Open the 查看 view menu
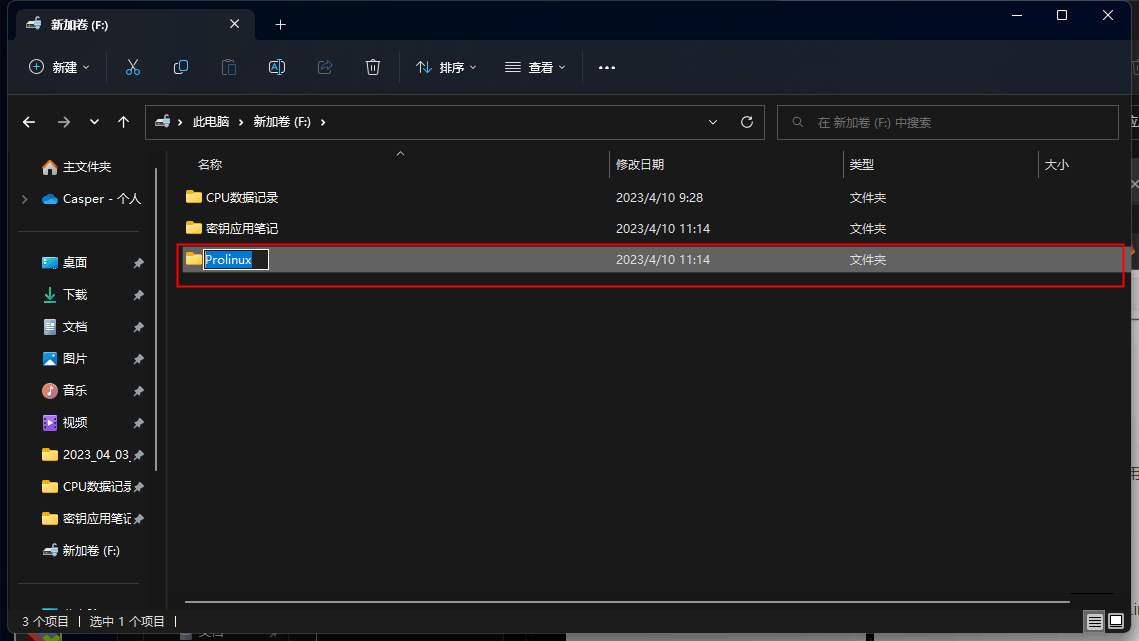 [x=535, y=68]
